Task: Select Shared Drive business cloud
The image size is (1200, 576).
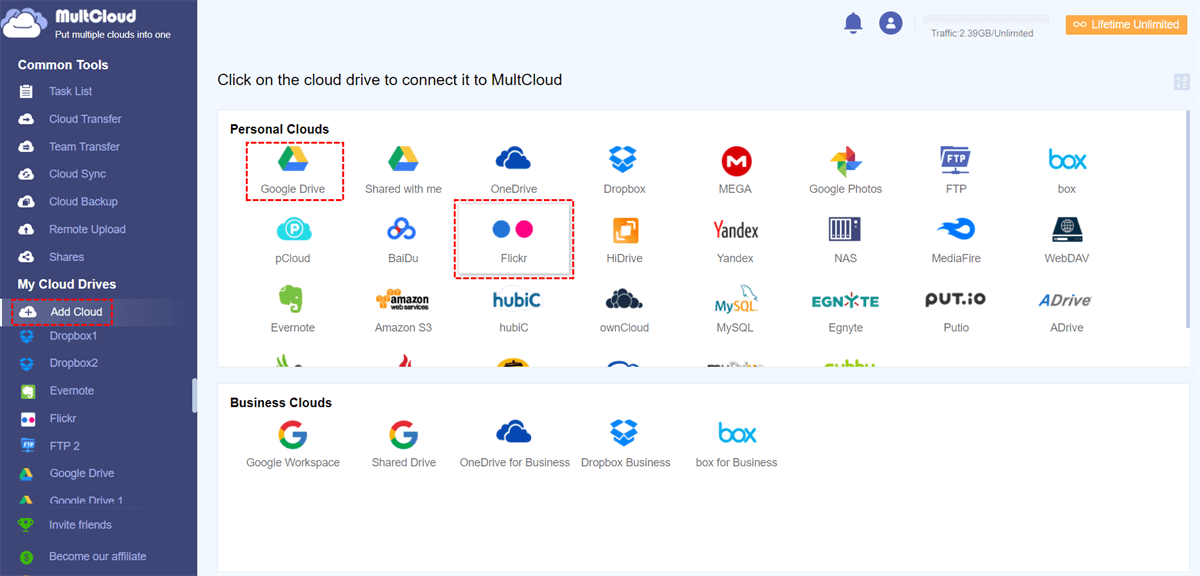Action: pos(403,444)
